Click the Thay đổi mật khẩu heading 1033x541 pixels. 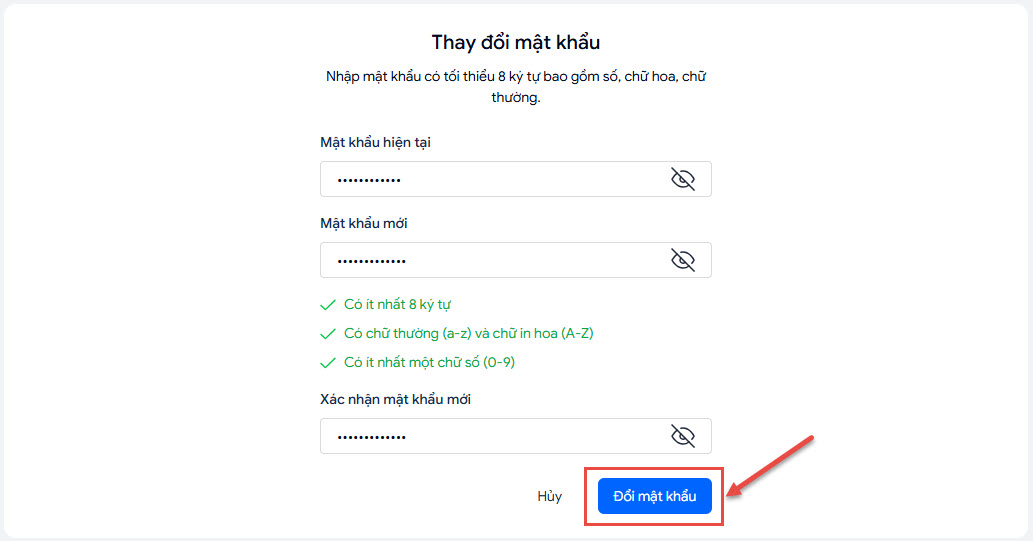[515, 42]
